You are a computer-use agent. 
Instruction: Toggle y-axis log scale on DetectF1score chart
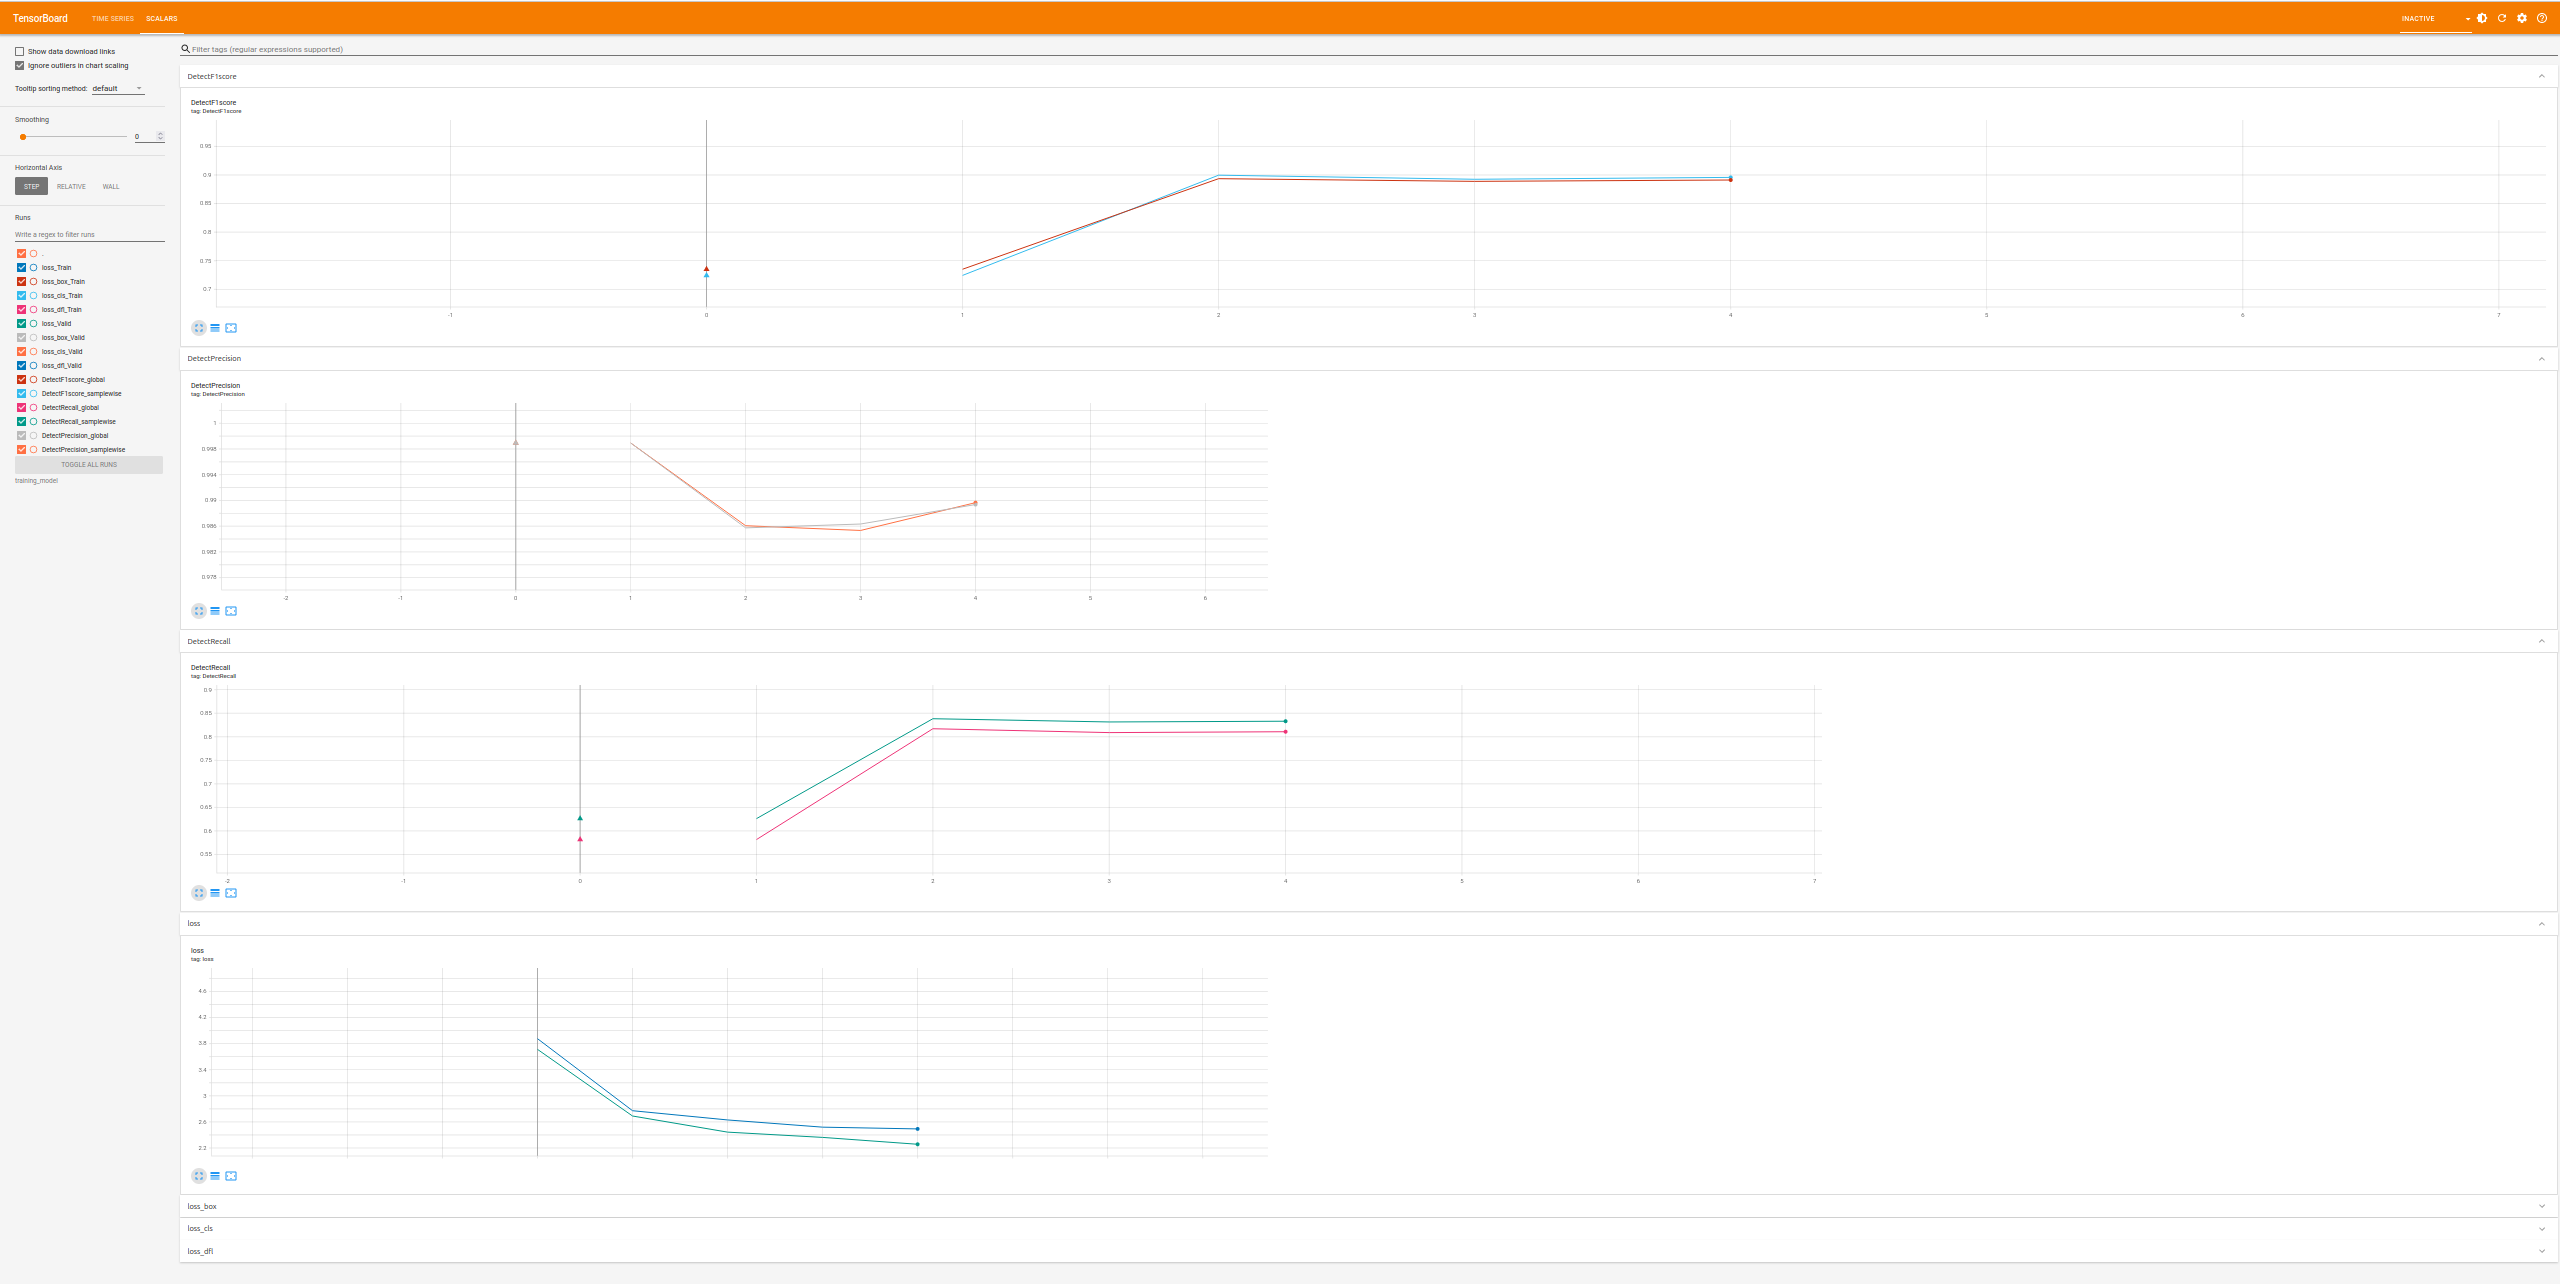tap(215, 328)
